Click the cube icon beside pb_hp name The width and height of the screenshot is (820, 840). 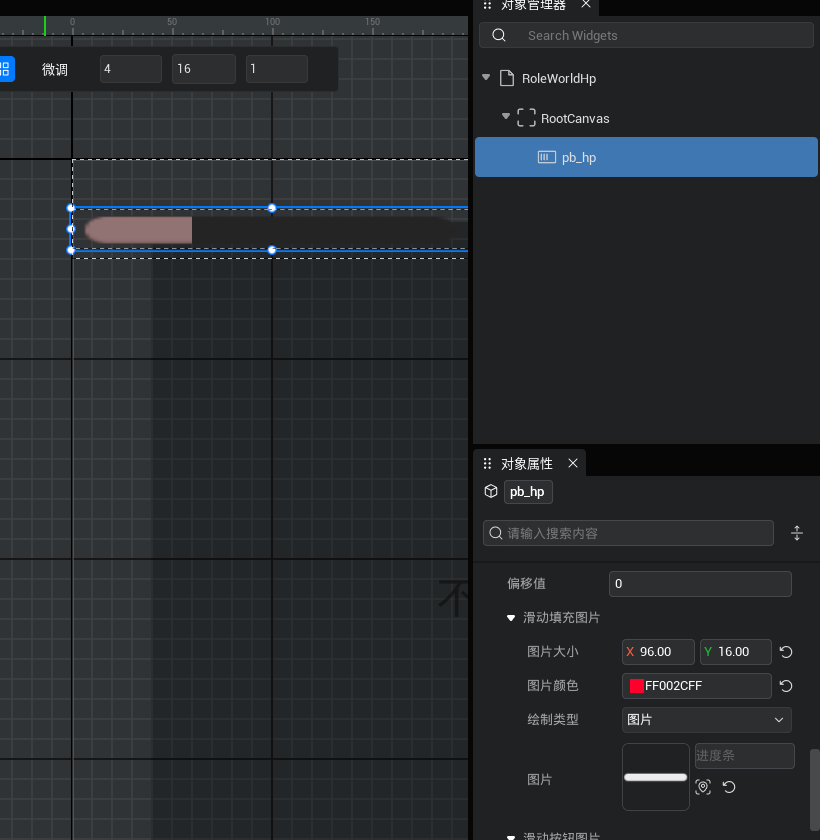[491, 491]
